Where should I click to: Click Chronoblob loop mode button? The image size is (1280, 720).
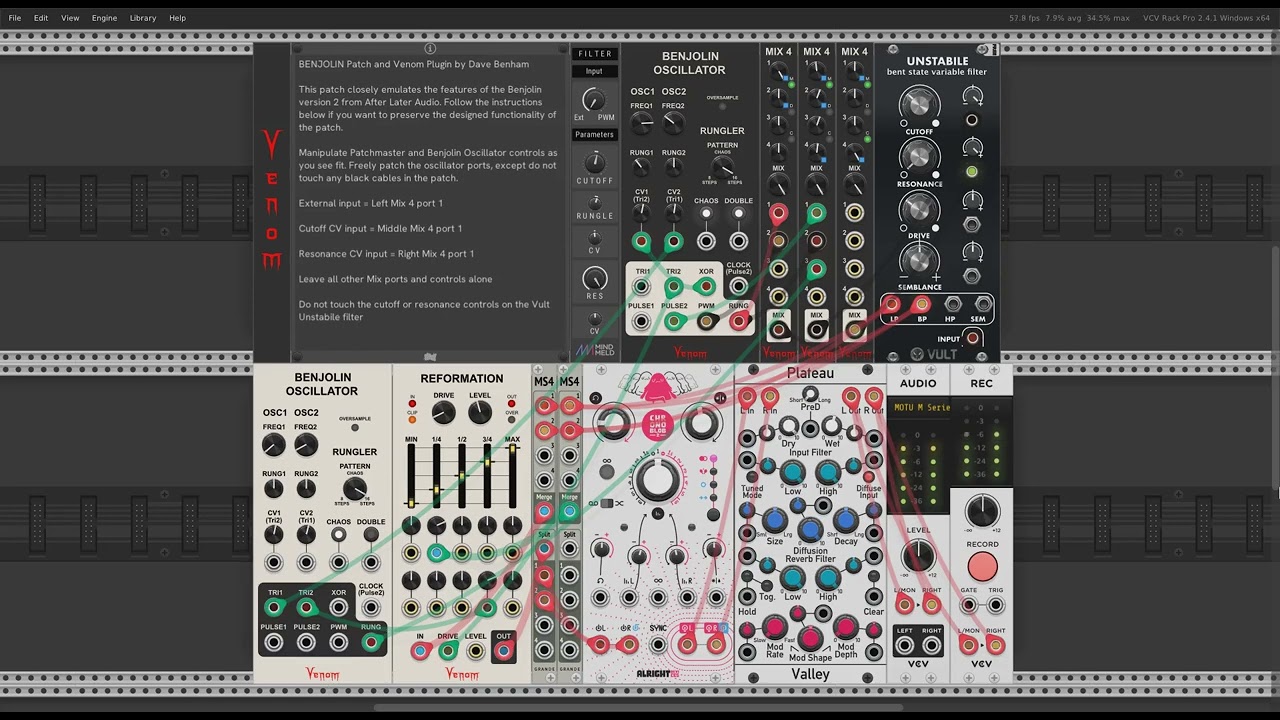(595, 398)
